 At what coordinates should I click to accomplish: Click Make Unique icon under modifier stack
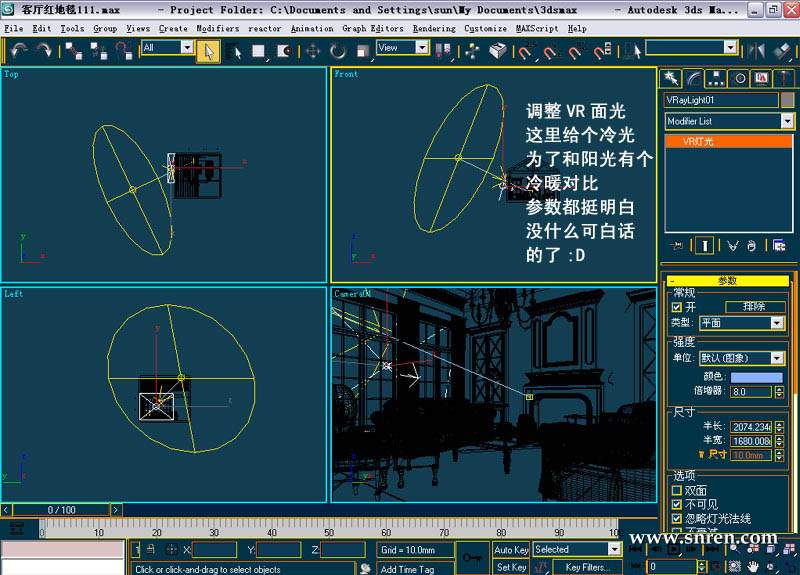click(x=733, y=246)
